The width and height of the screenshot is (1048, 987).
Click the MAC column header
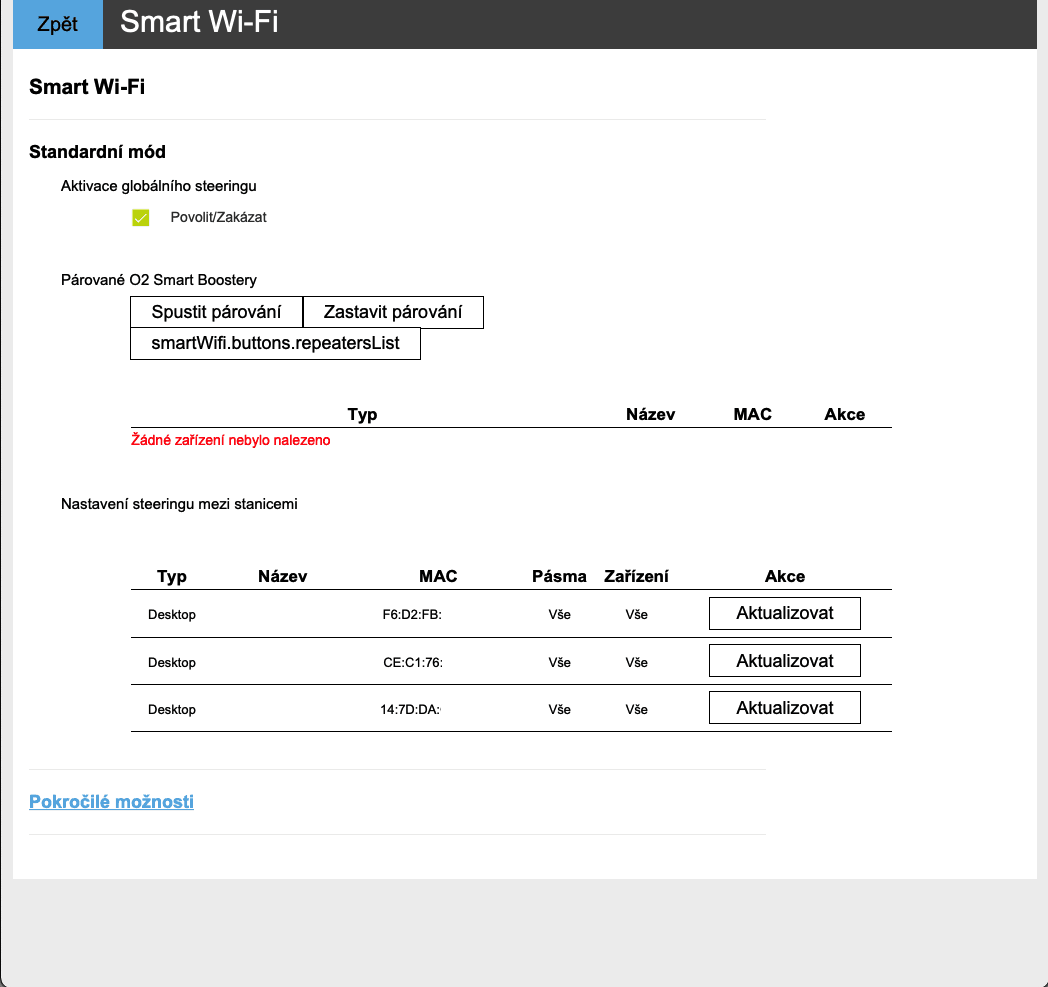pos(437,576)
